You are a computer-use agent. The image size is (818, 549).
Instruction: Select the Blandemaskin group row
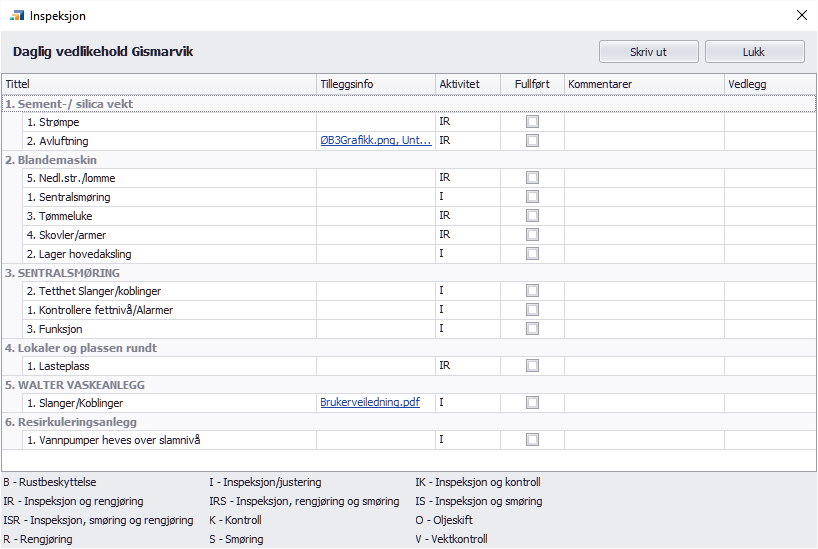52,160
